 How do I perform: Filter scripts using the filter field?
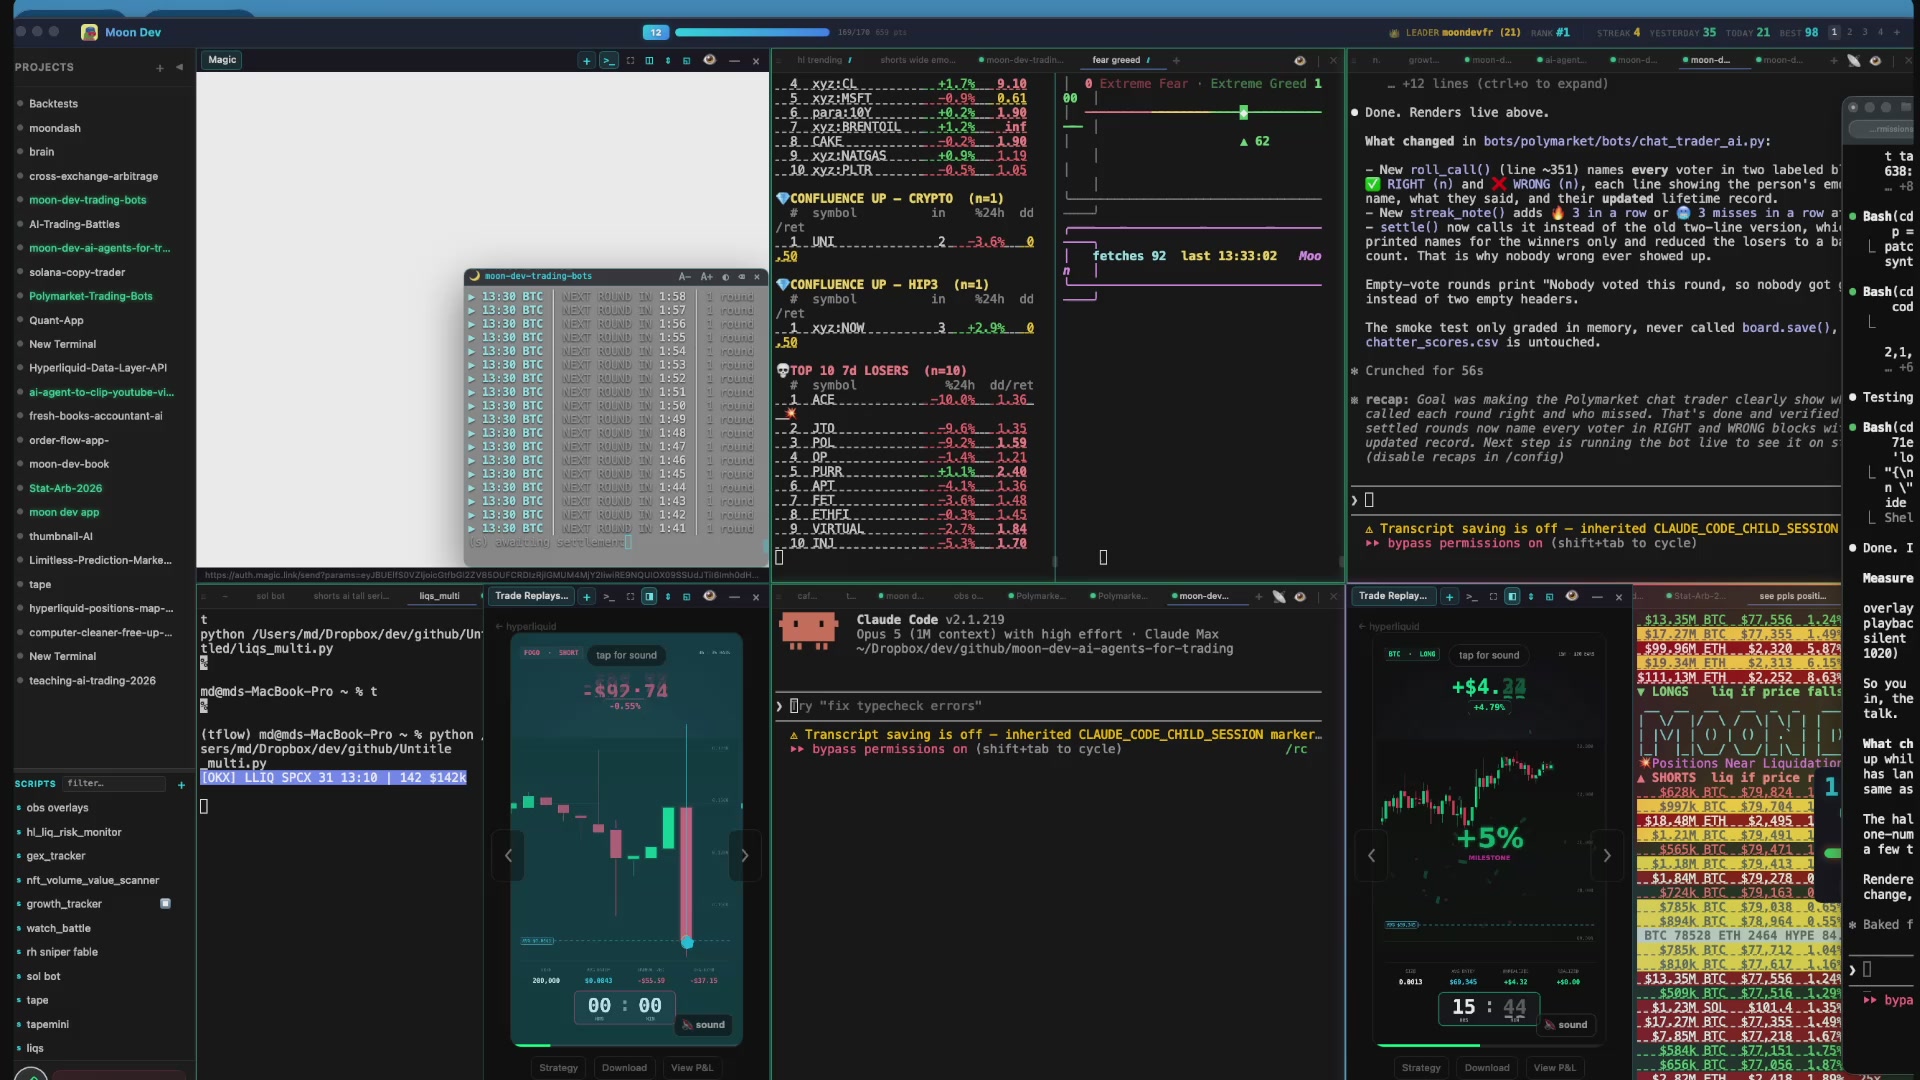(114, 784)
